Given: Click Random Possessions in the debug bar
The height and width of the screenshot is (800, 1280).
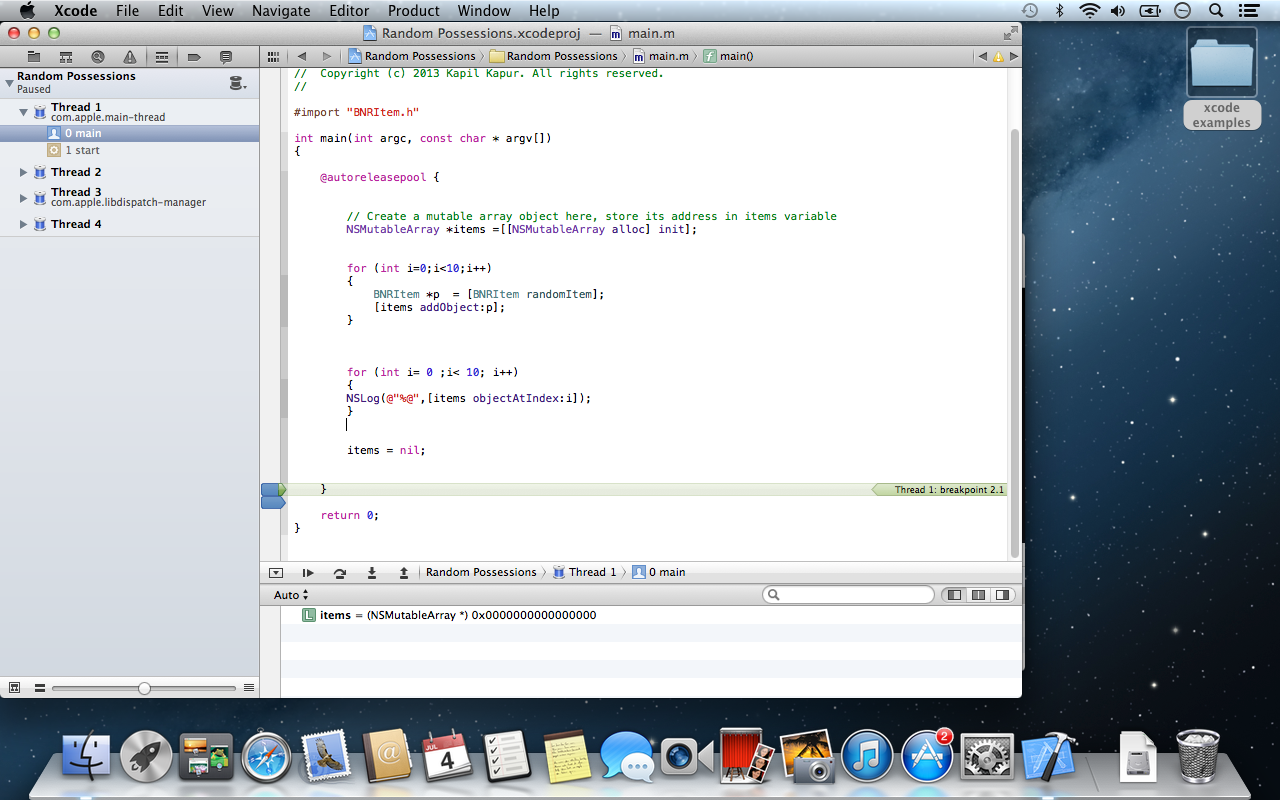Looking at the screenshot, I should pos(481,572).
